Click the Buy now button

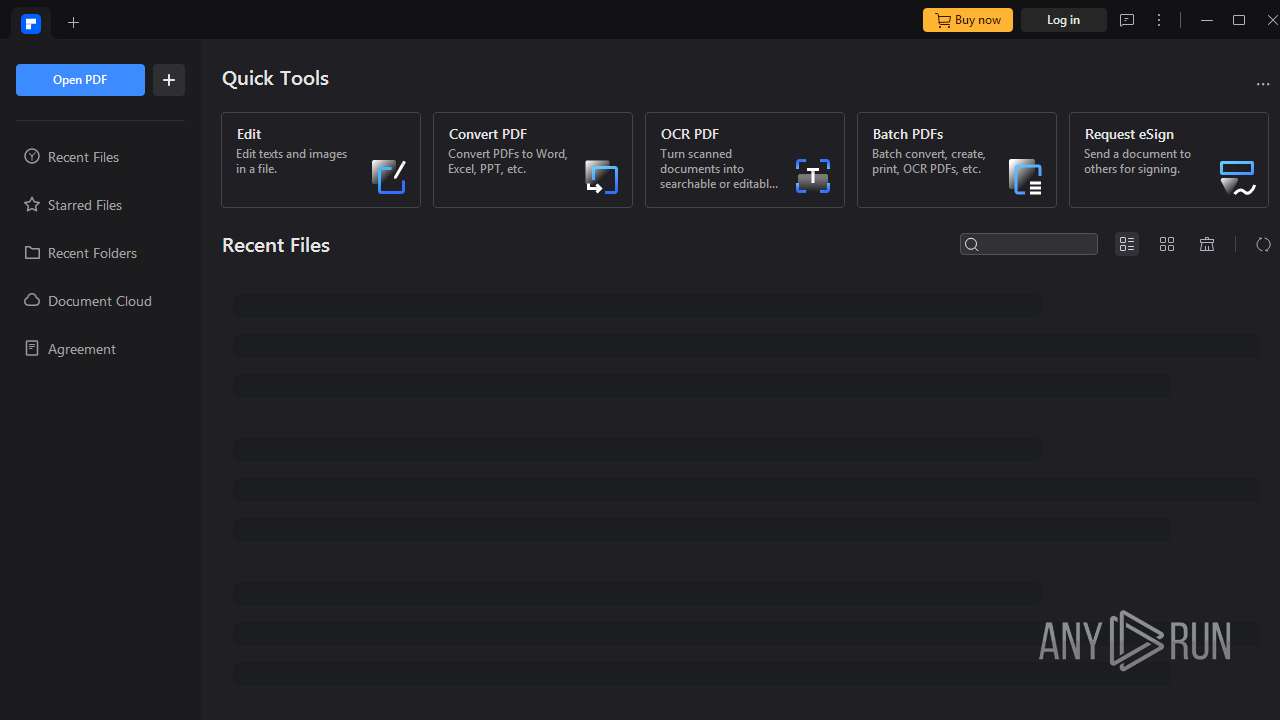968,20
